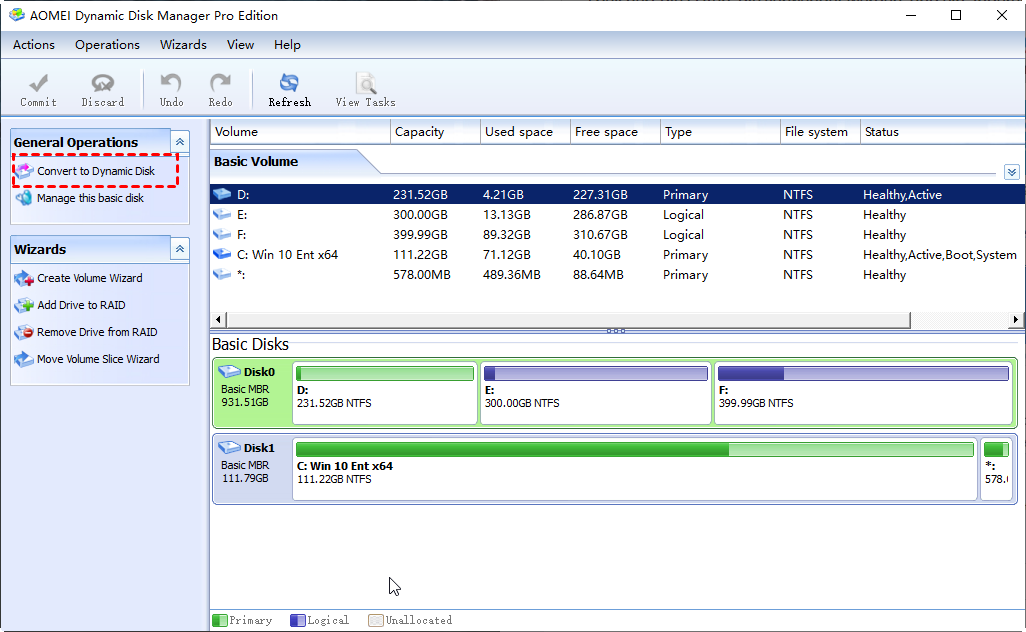1026x632 pixels.
Task: Click the Disk0 disk icon
Action: coord(229,372)
